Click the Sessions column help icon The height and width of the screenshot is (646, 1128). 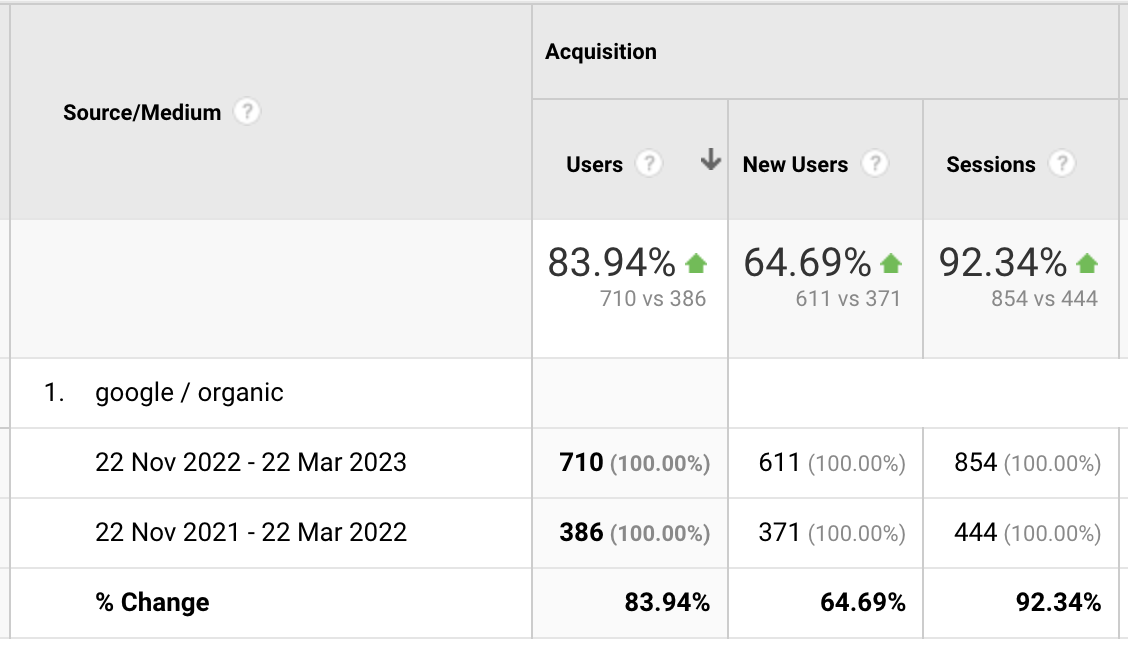point(1062,164)
